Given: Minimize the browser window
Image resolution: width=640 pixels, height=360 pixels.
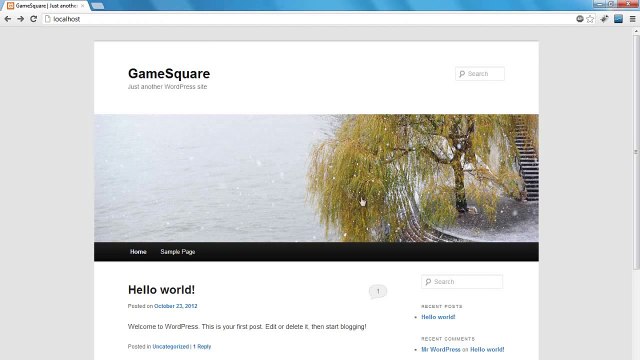Looking at the screenshot, I should [x=599, y=4].
